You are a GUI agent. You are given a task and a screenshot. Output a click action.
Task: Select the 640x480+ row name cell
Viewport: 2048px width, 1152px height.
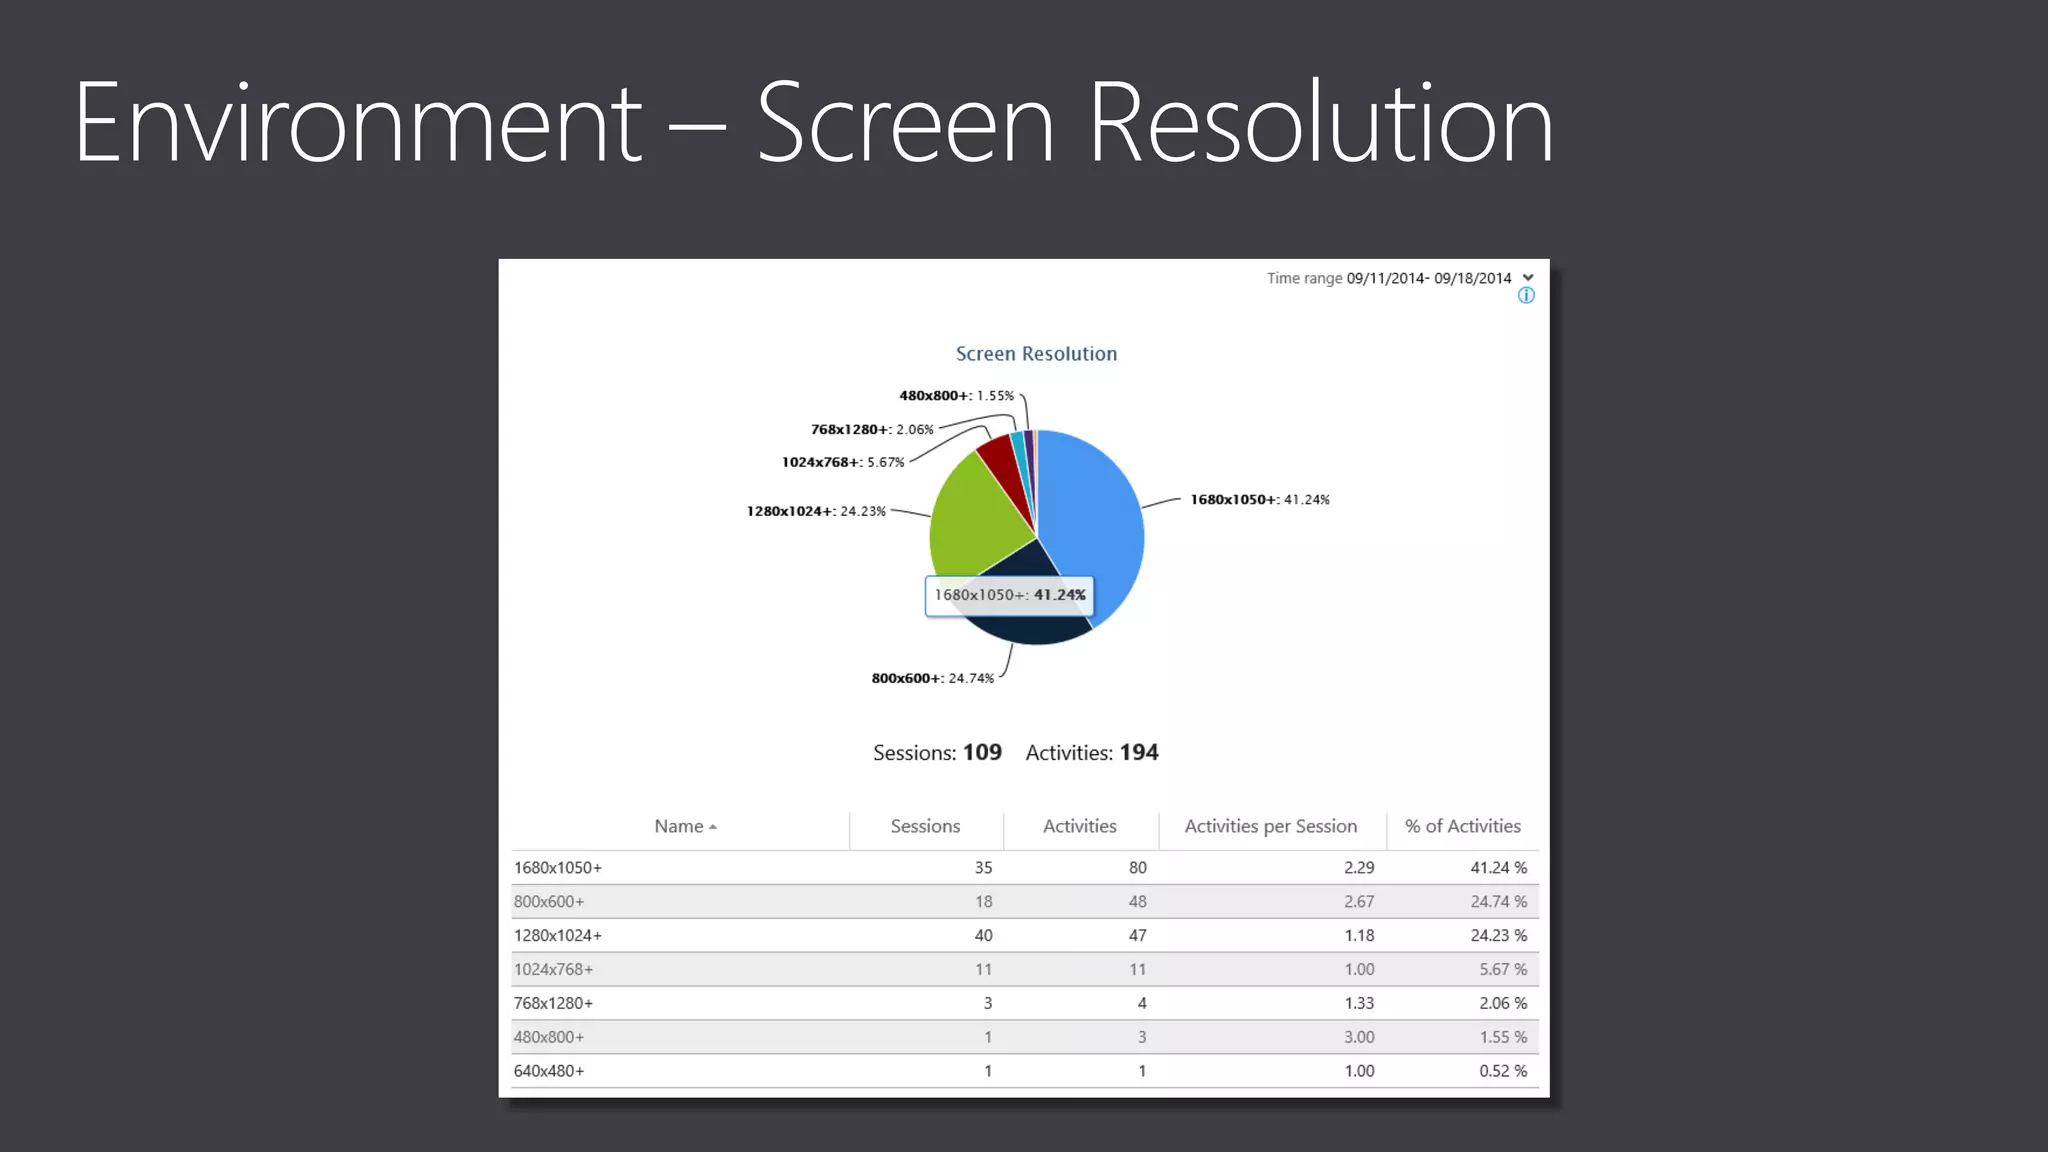(x=549, y=1071)
